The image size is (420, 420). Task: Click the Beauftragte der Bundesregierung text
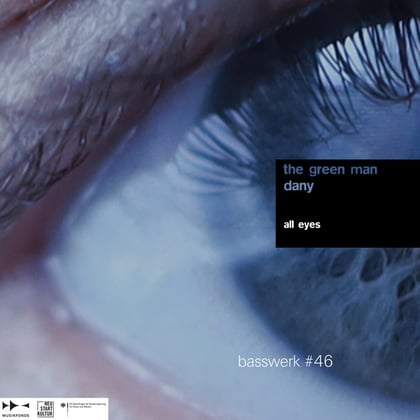(87, 405)
